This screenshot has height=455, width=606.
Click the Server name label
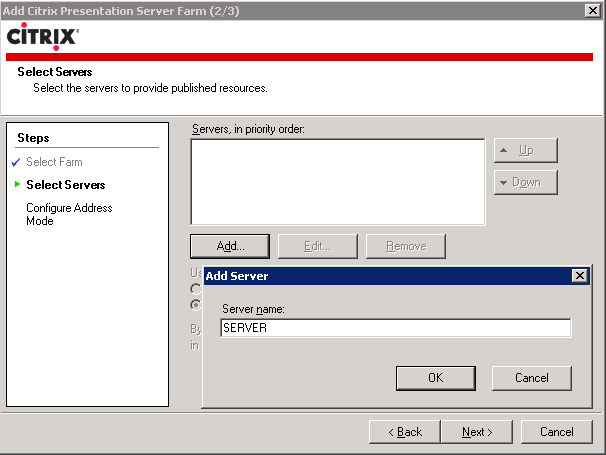[x=253, y=309]
